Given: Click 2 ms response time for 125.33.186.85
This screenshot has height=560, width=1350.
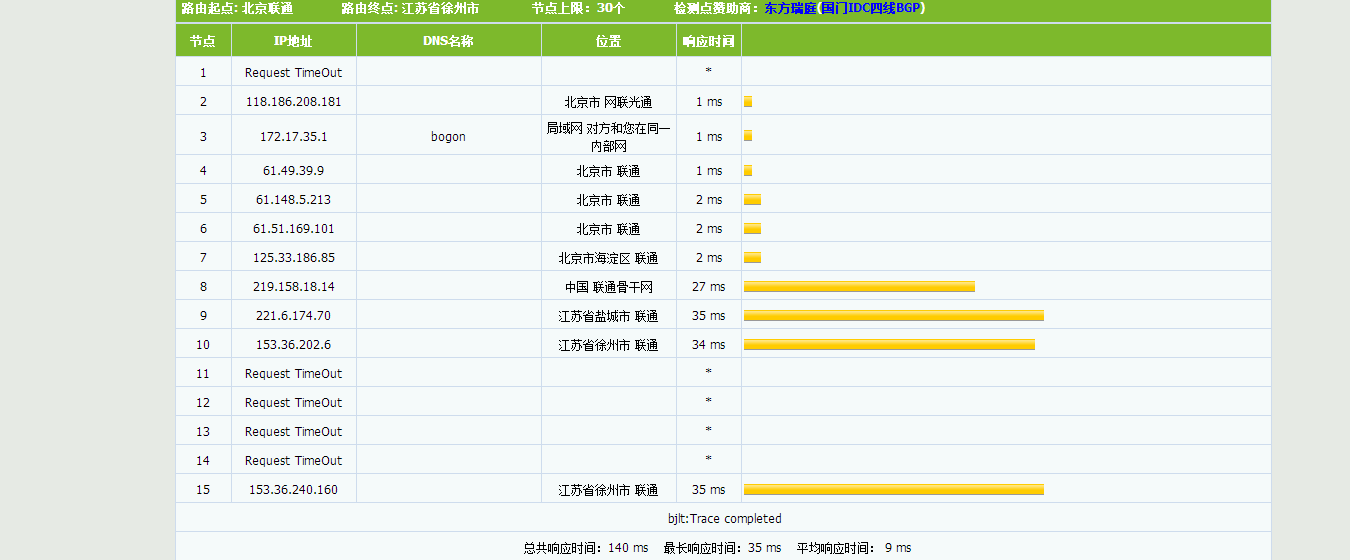Looking at the screenshot, I should point(708,258).
